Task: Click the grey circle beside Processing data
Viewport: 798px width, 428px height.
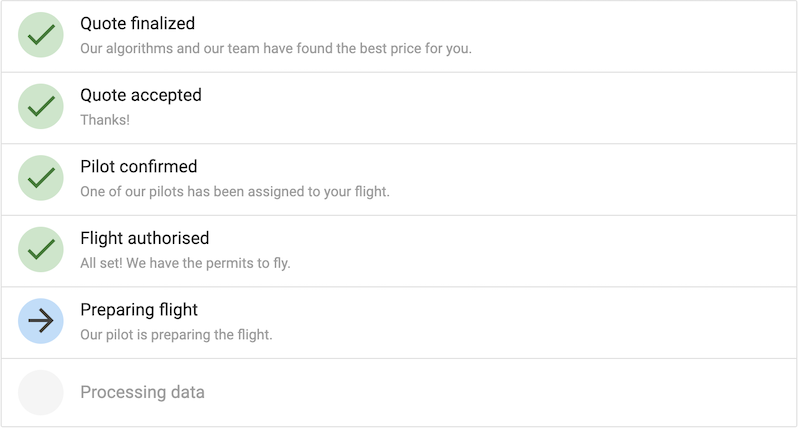Action: click(x=41, y=392)
